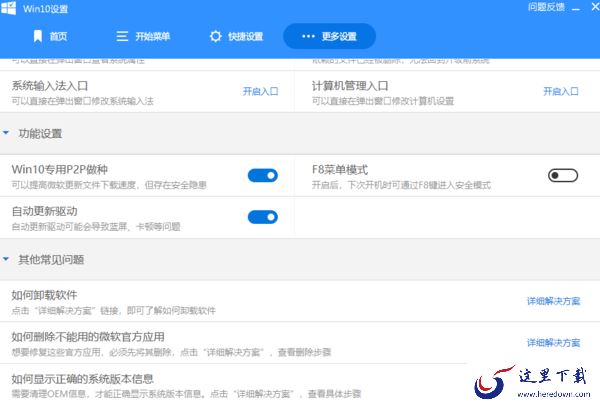Click description 开启后，下次开机时可通过F8键进入安全模式
The height and width of the screenshot is (402, 600).
click(401, 186)
